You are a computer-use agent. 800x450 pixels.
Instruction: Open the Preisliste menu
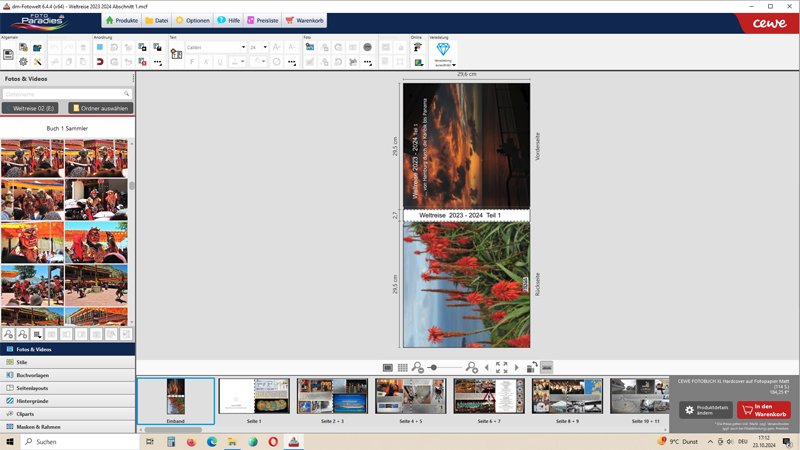(x=260, y=20)
